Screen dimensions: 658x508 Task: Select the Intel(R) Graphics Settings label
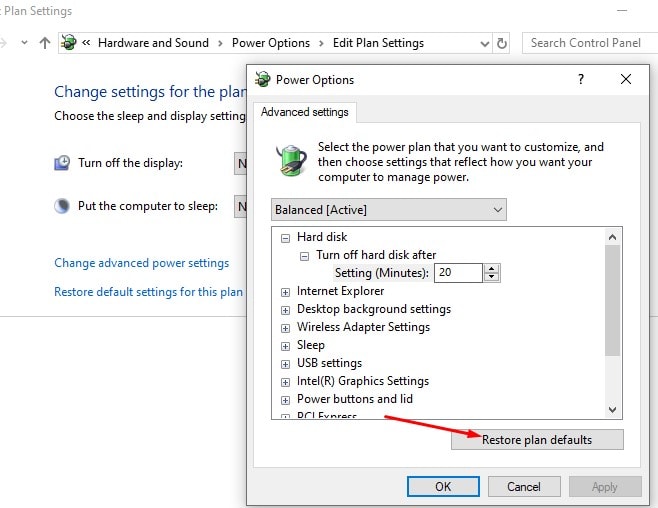363,381
